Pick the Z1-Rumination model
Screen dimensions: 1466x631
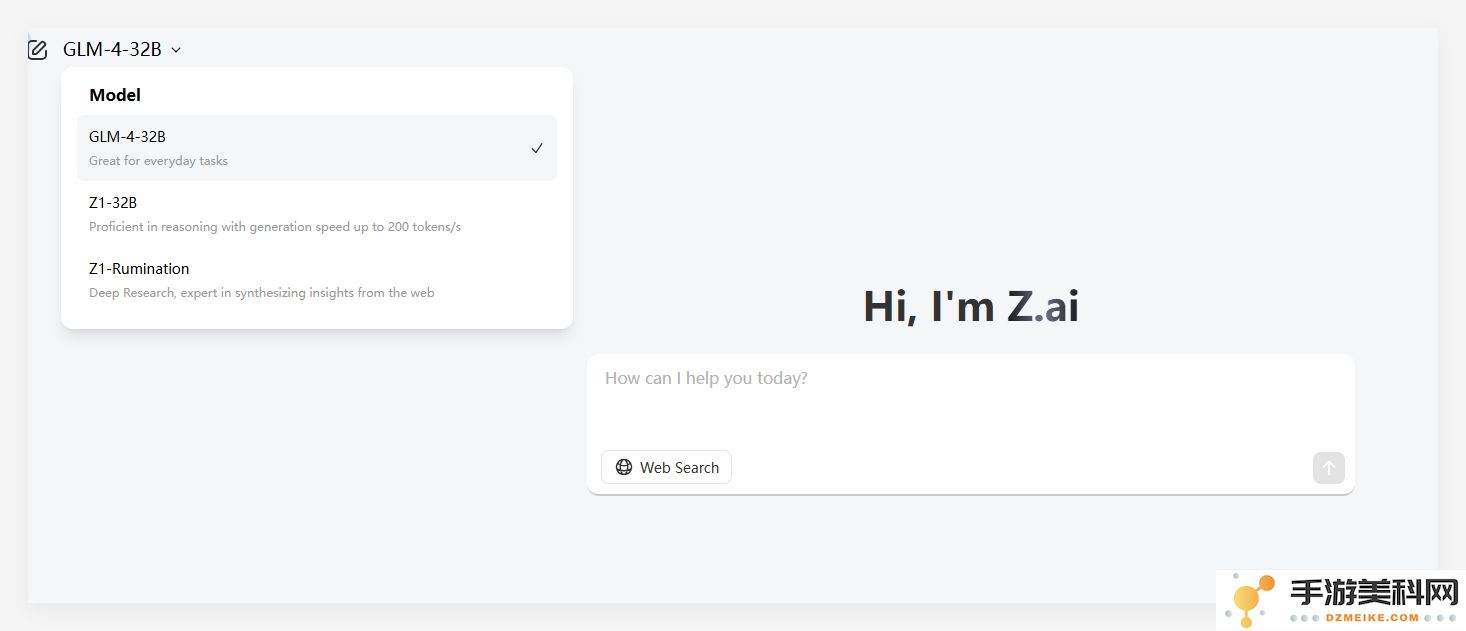pyautogui.click(x=317, y=280)
